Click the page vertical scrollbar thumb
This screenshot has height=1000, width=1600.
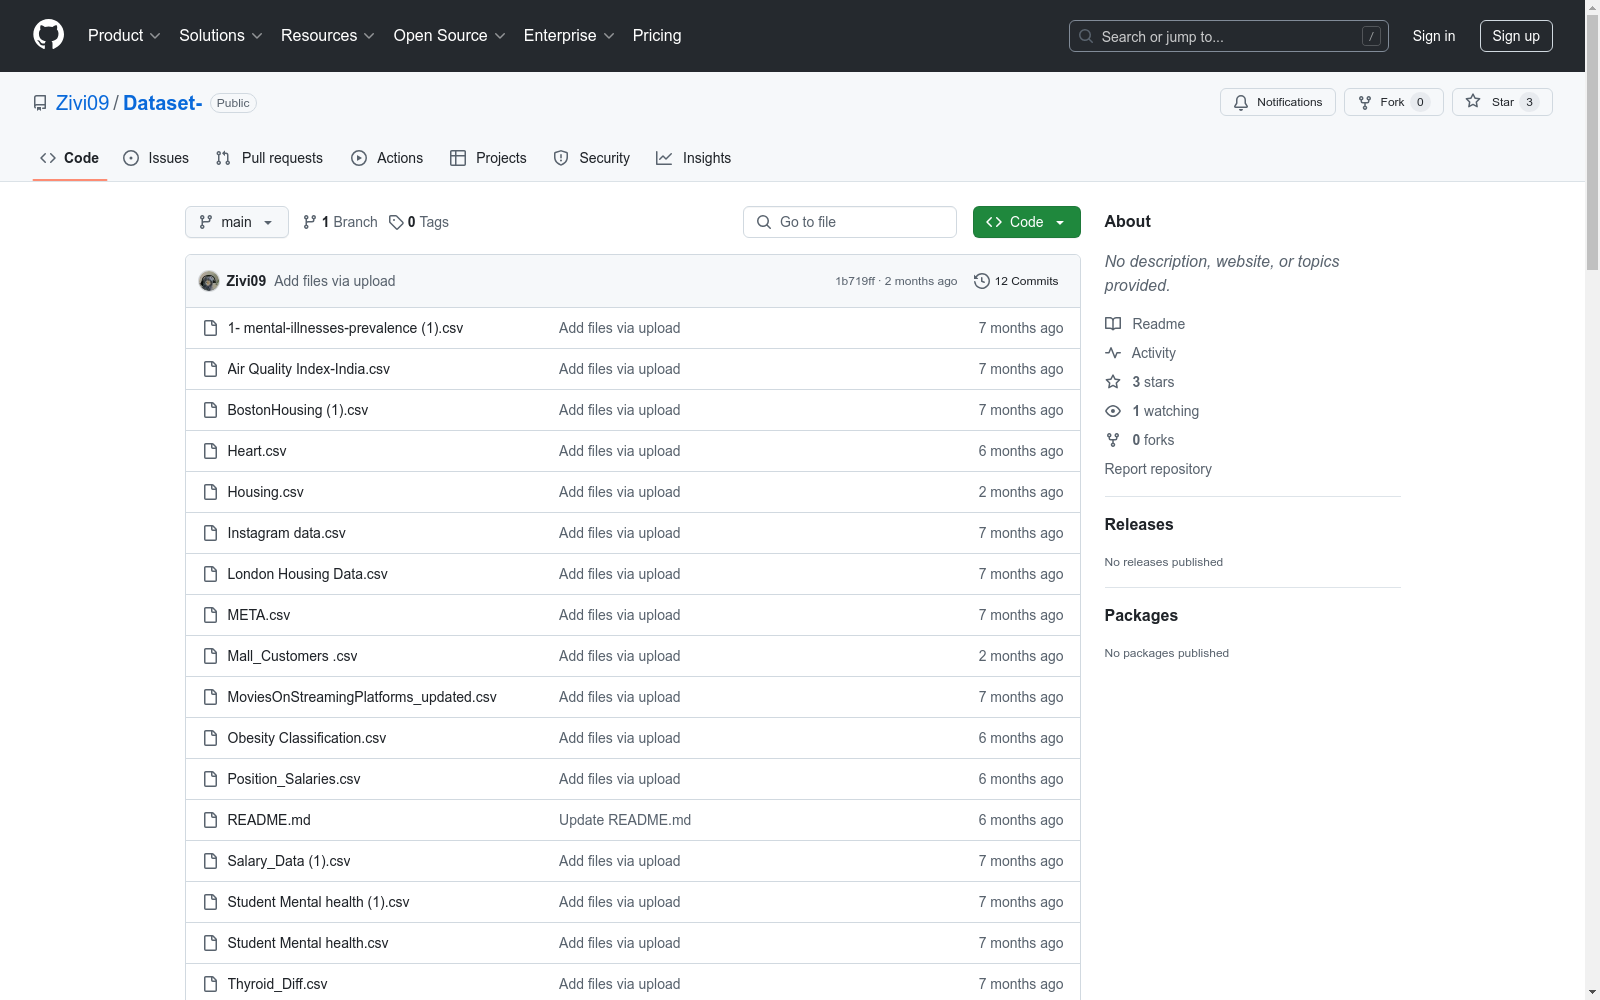[1592, 143]
